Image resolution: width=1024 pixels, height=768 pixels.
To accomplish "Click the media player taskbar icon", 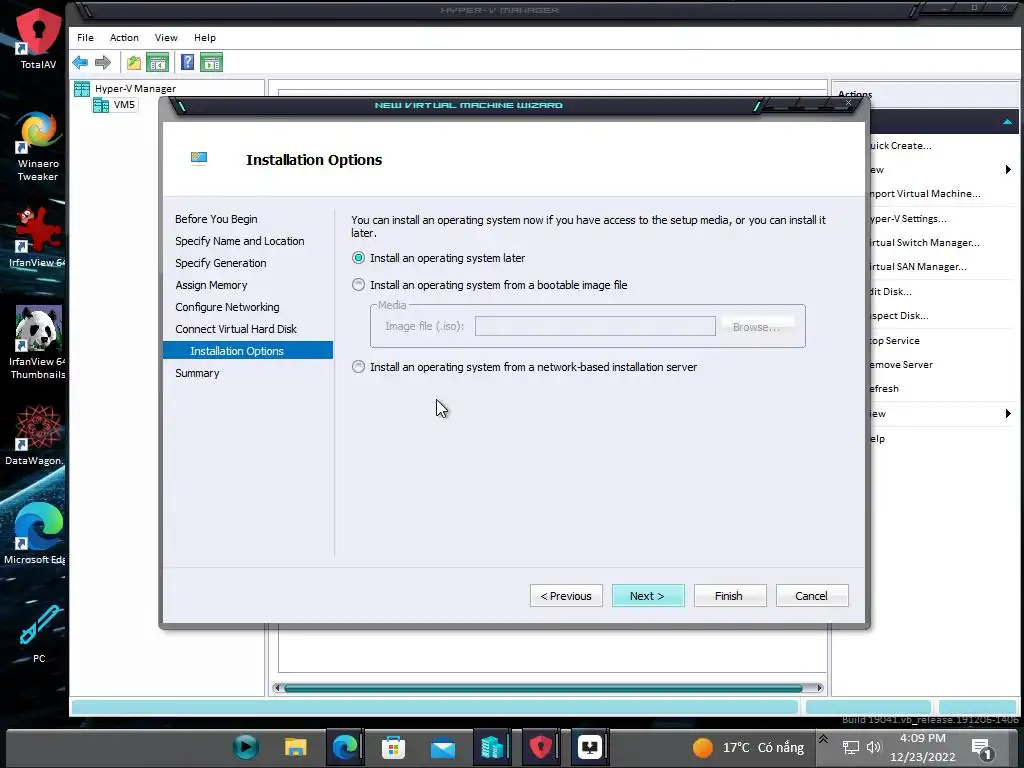I will (246, 746).
